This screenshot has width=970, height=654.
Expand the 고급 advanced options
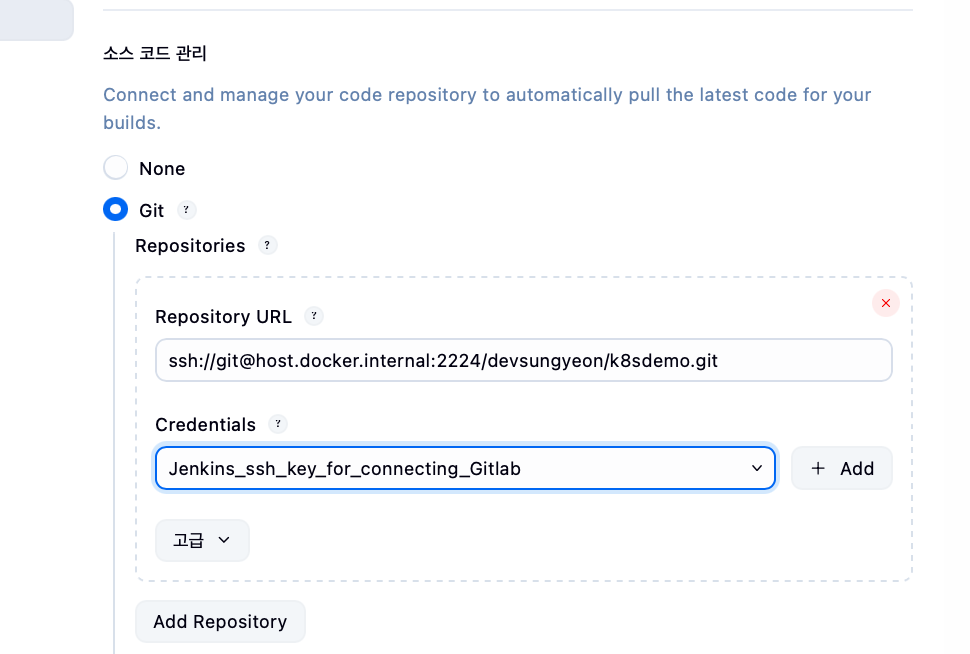click(202, 540)
